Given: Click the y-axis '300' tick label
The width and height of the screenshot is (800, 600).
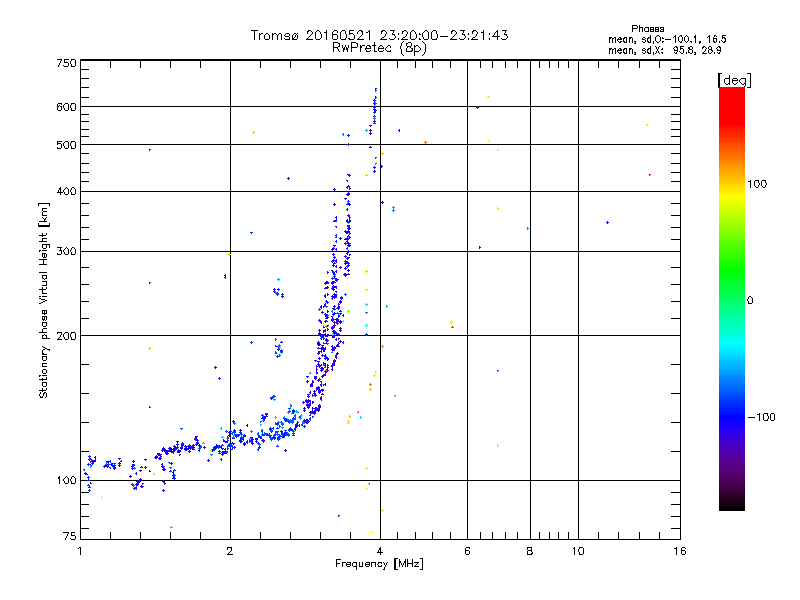Looking at the screenshot, I should coord(66,252).
